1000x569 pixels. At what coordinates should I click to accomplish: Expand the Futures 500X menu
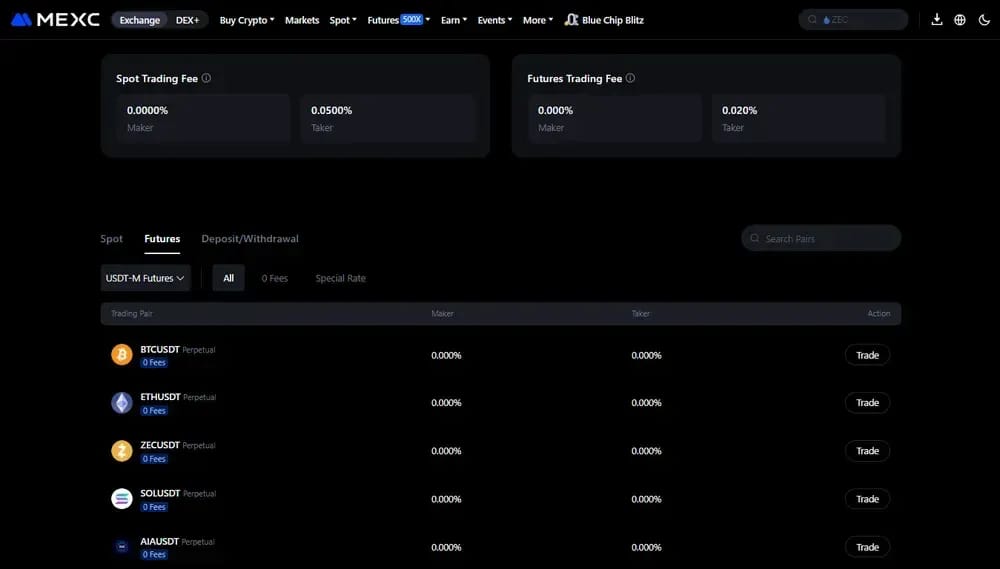(399, 20)
